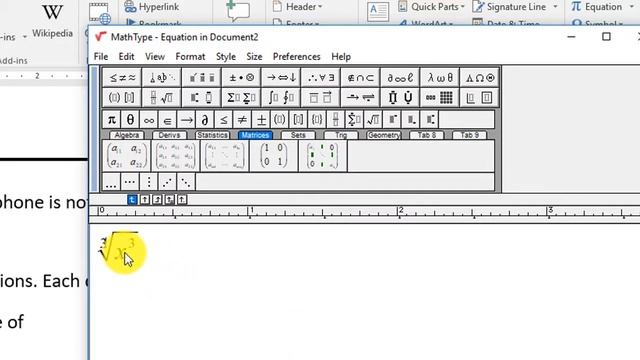This screenshot has height=360, width=640.
Task: Insert the pi symbol
Action: 111,120
